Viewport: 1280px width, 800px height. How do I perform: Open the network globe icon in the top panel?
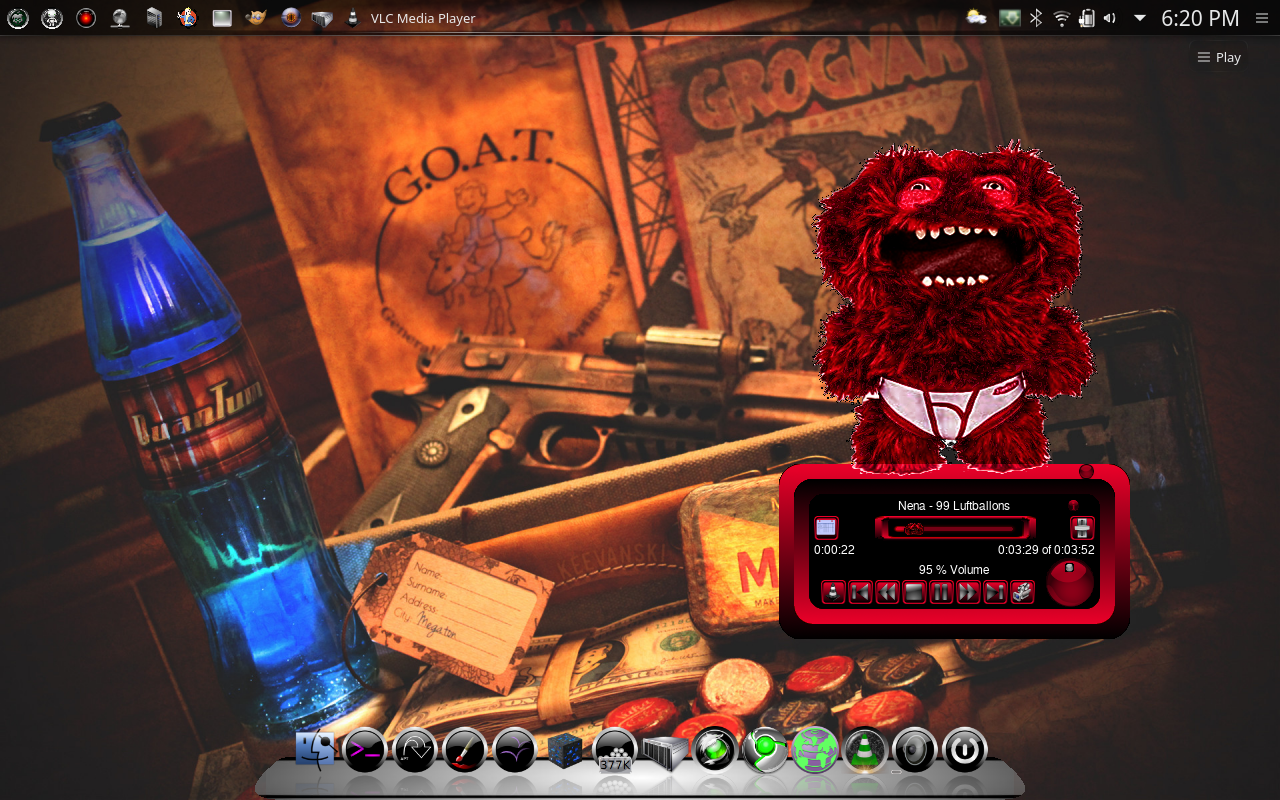(x=120, y=18)
